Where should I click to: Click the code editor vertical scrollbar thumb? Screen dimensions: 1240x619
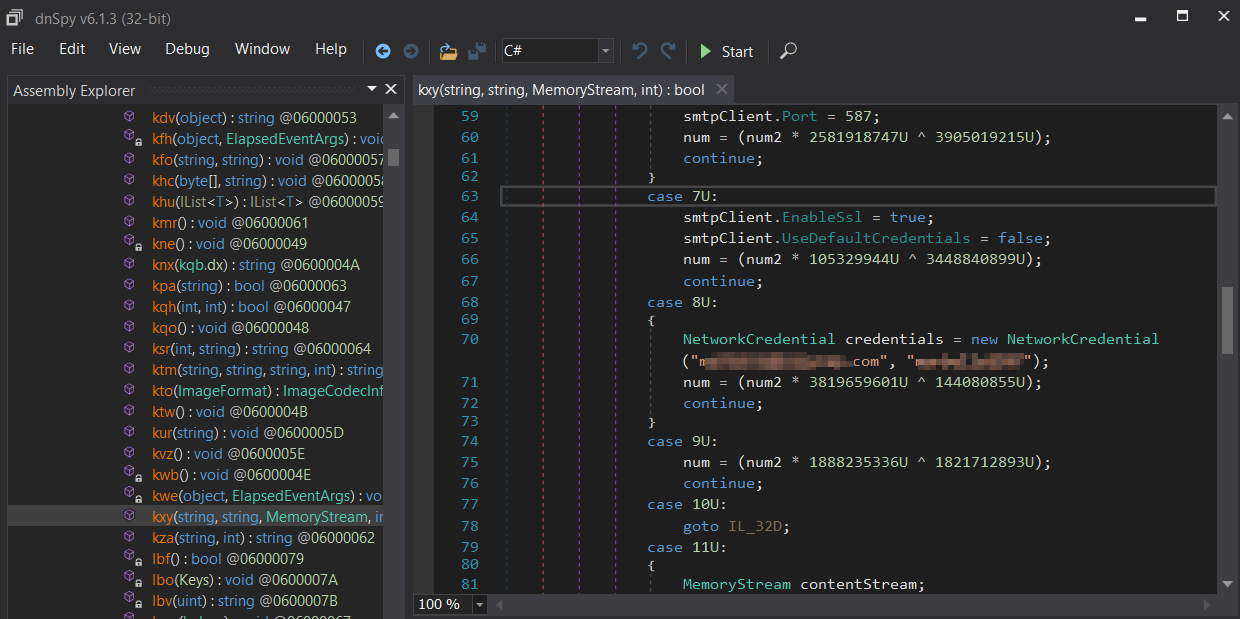point(1227,320)
